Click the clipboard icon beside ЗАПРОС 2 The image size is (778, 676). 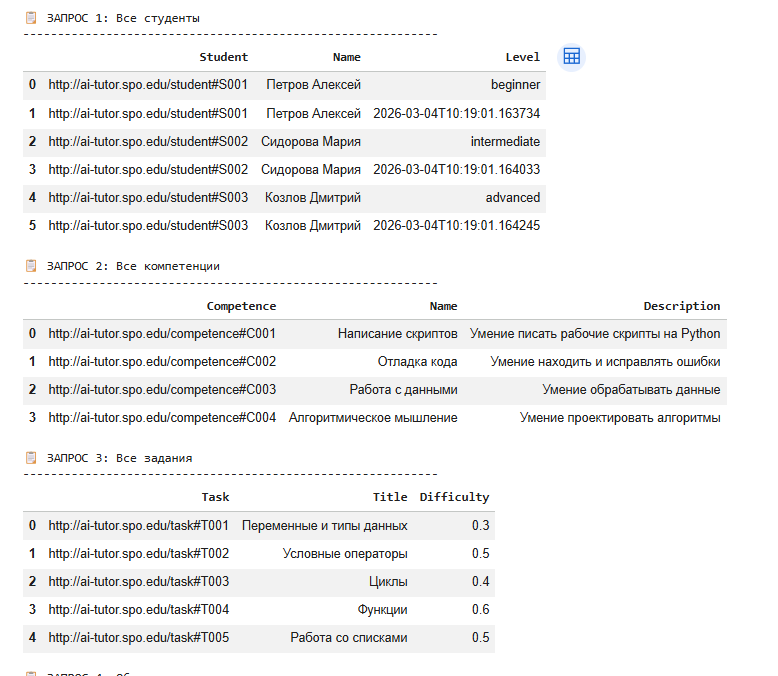[31, 266]
